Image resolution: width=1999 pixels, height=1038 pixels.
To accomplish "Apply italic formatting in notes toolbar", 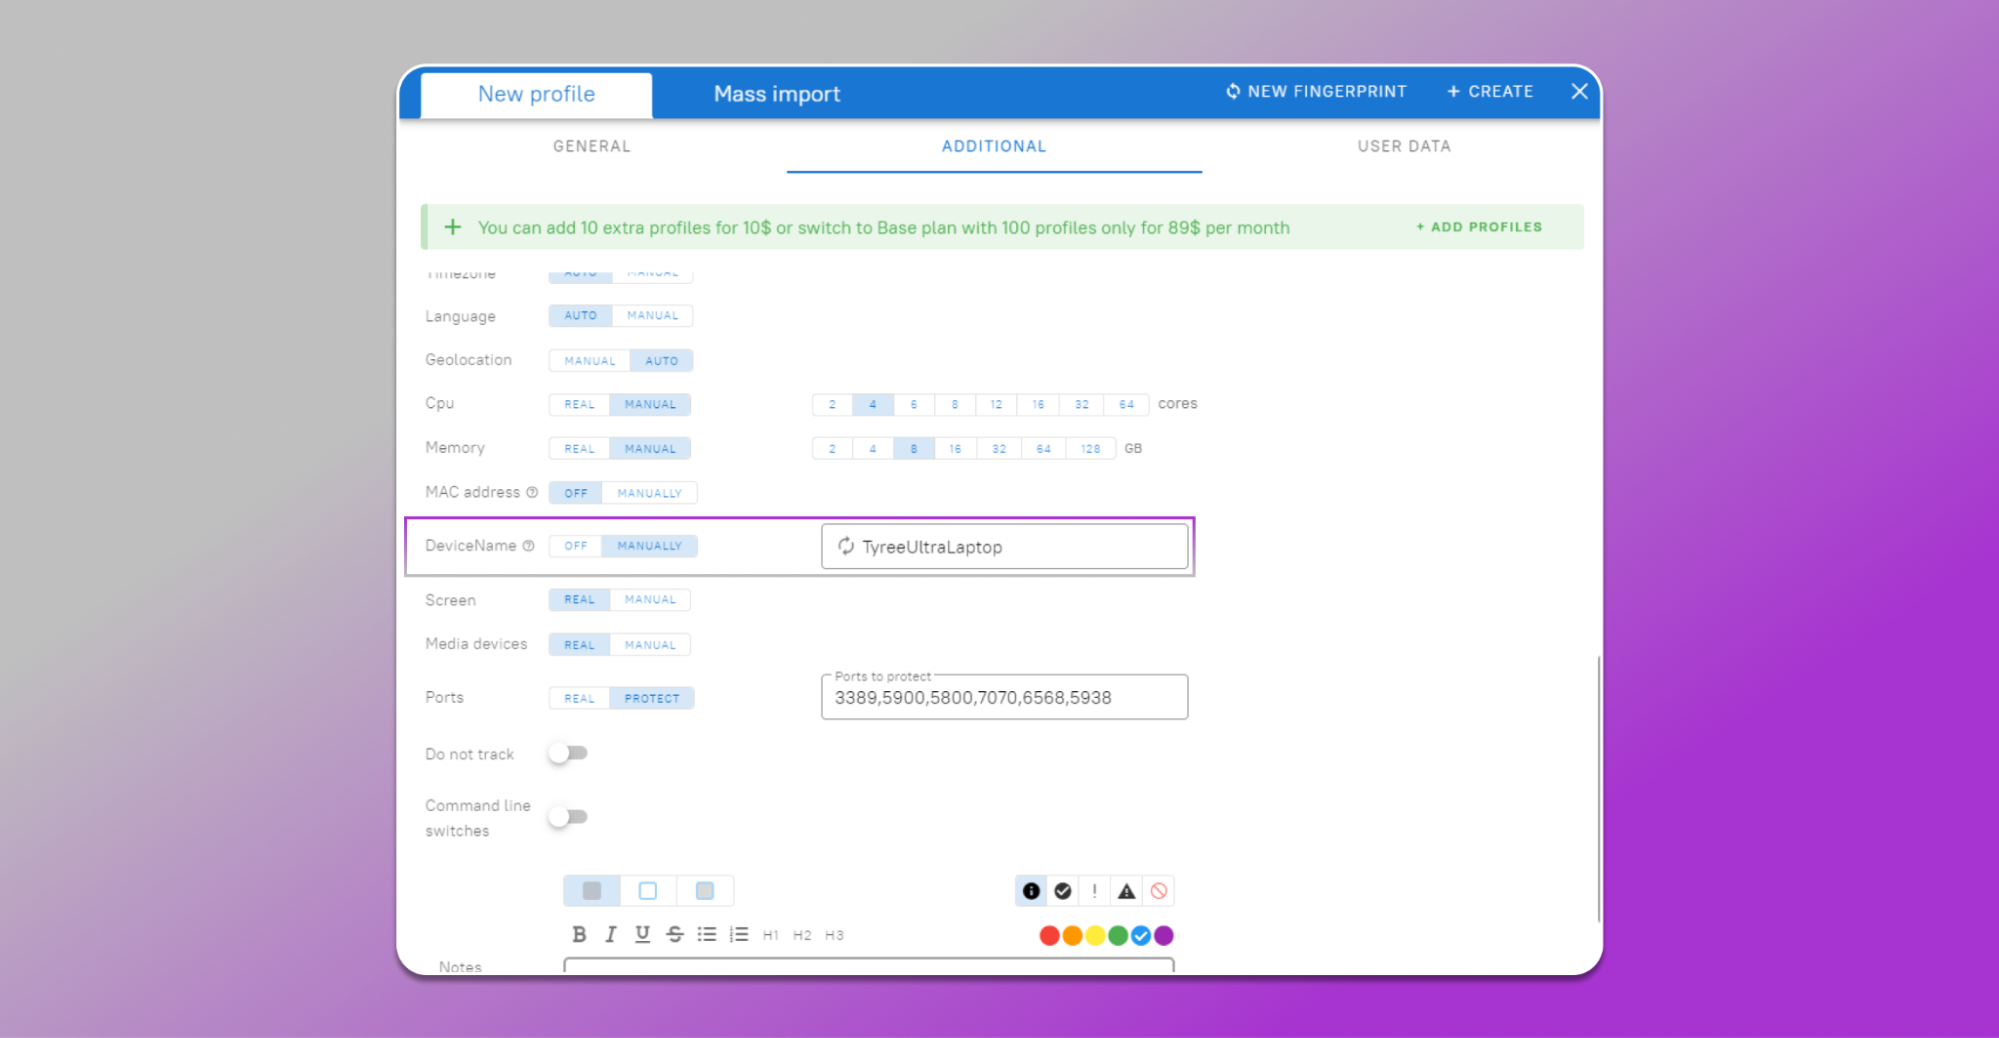I will pyautogui.click(x=611, y=934).
